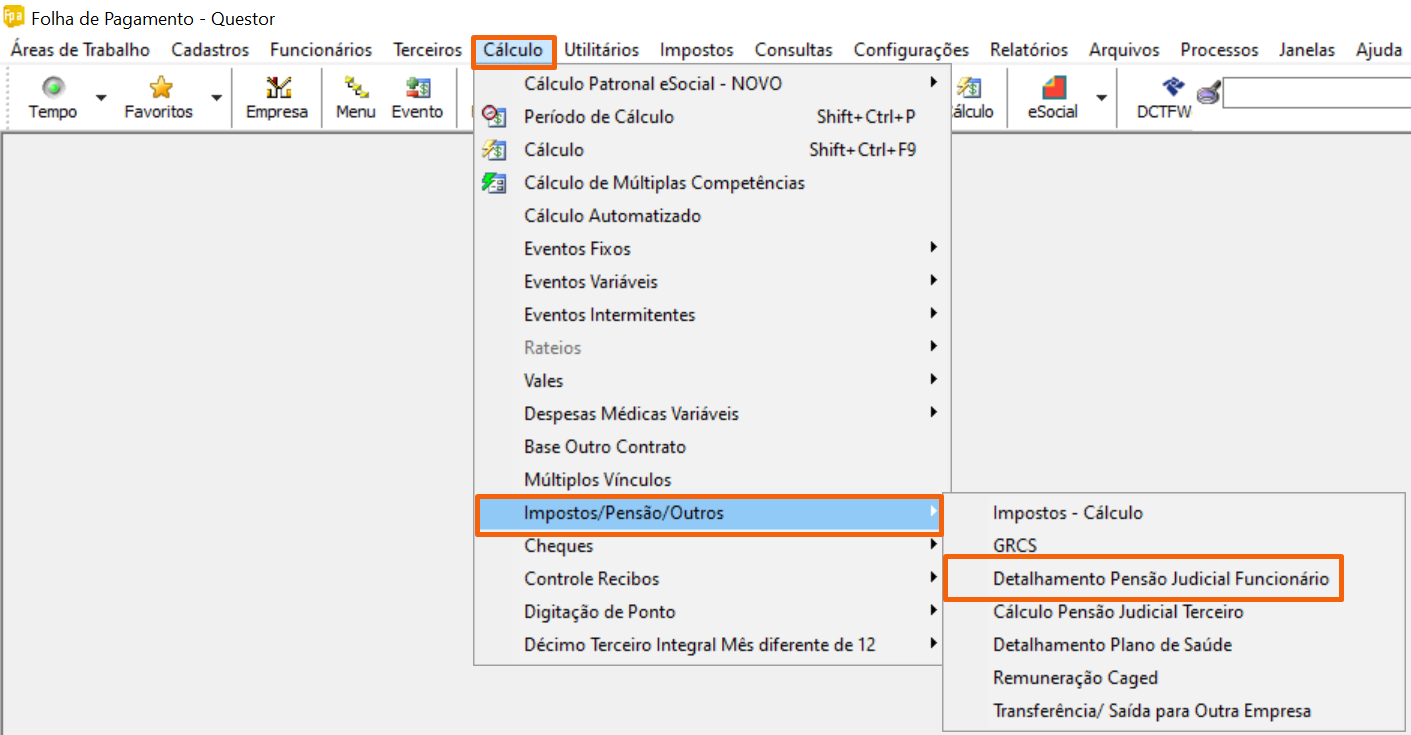The height and width of the screenshot is (735, 1411).
Task: Click the toolbar search input field
Action: click(1315, 94)
